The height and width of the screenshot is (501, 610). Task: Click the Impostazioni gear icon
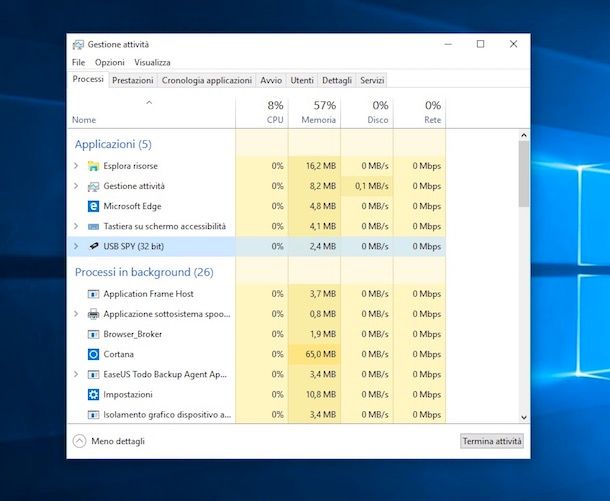pos(93,394)
